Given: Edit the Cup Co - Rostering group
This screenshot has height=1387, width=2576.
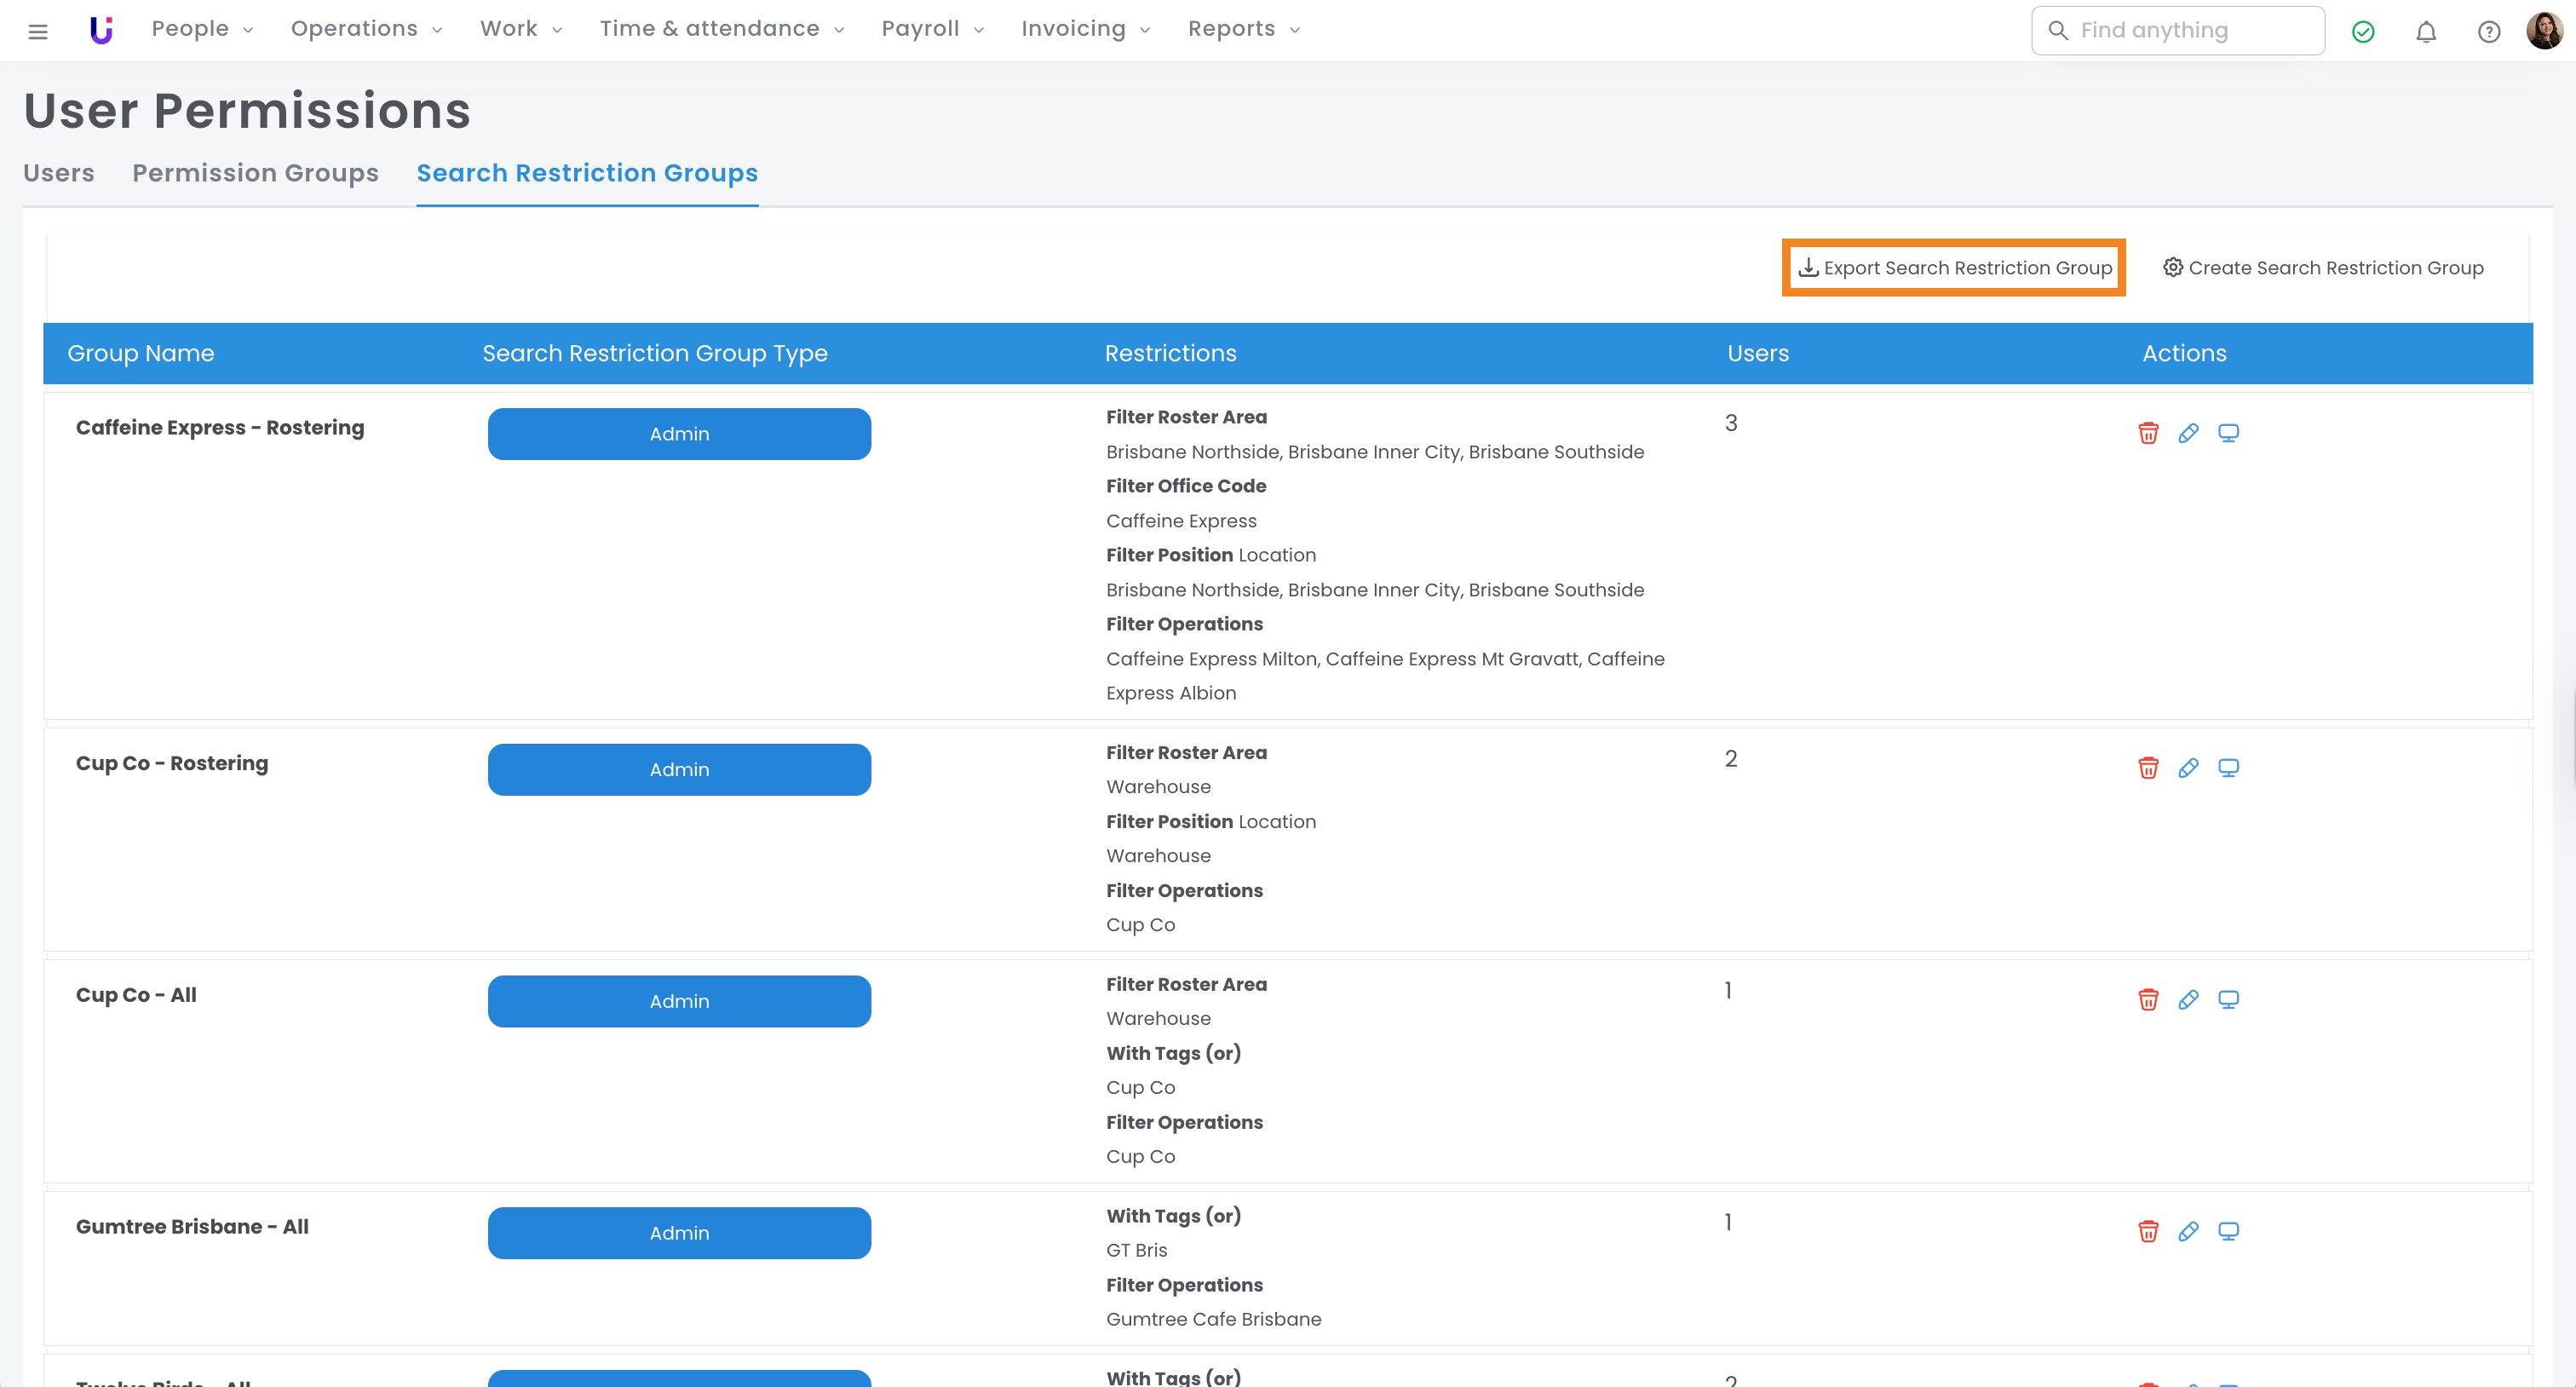Looking at the screenshot, I should pos(2187,768).
